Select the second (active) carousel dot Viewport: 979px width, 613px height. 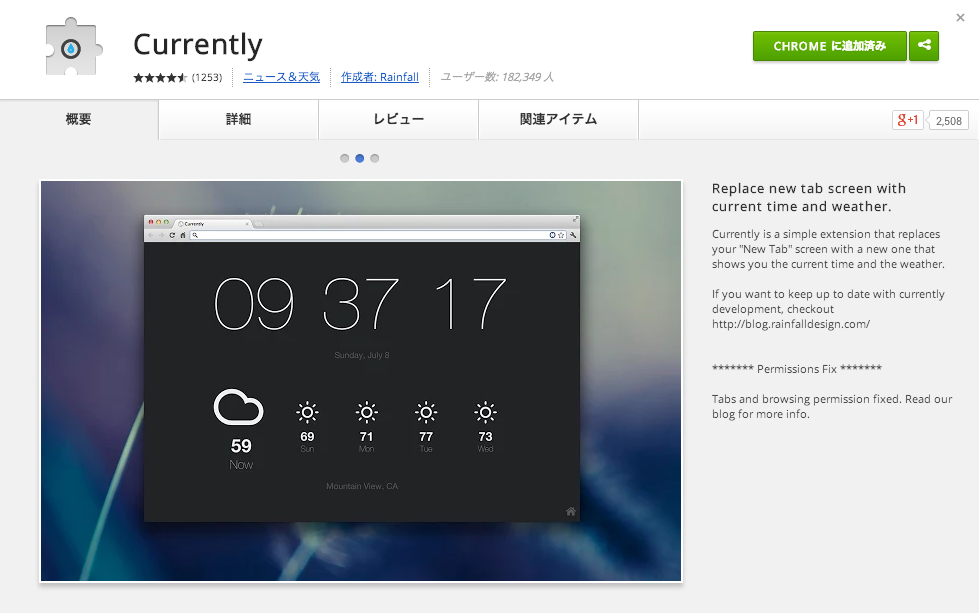pyautogui.click(x=360, y=159)
